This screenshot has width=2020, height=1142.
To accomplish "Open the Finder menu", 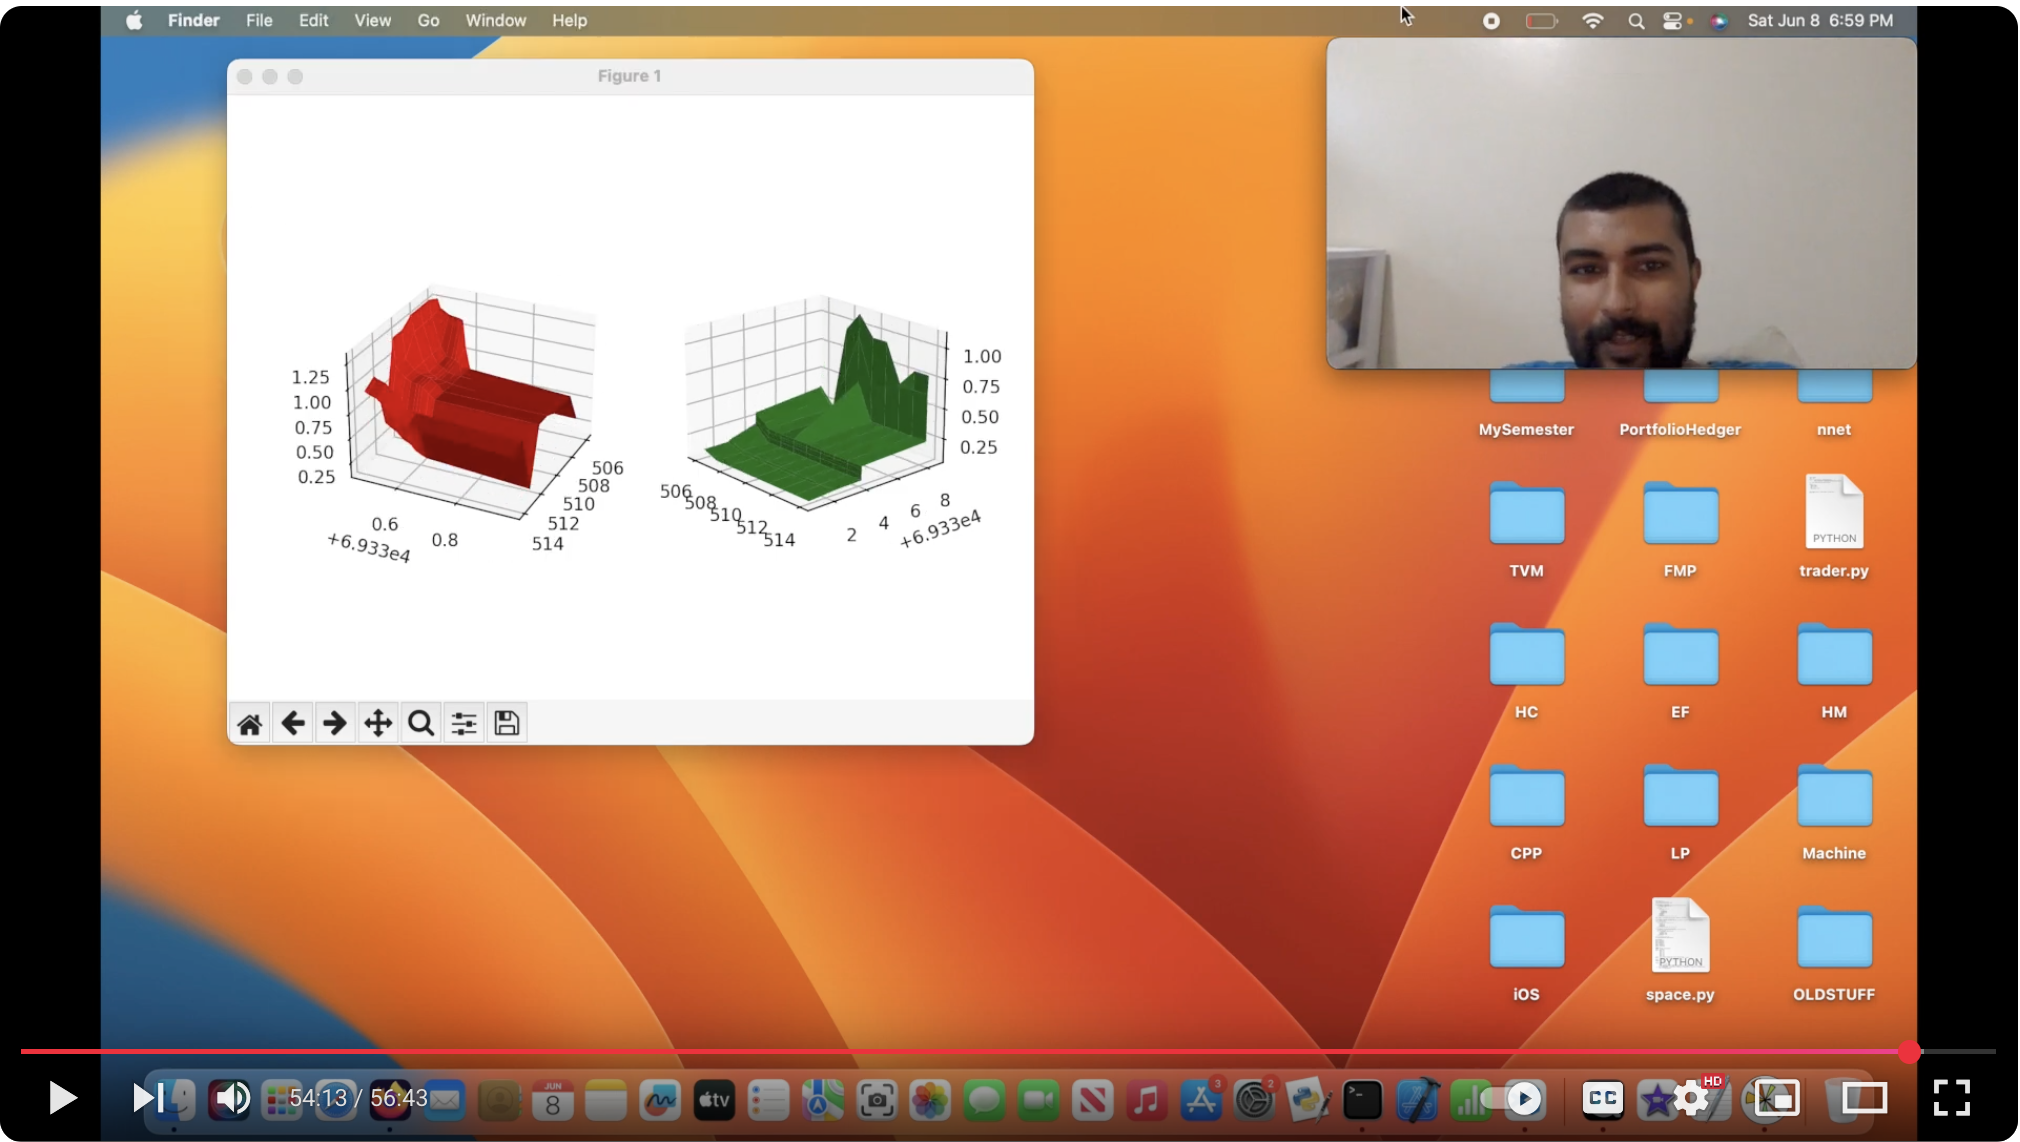I will pyautogui.click(x=193, y=20).
